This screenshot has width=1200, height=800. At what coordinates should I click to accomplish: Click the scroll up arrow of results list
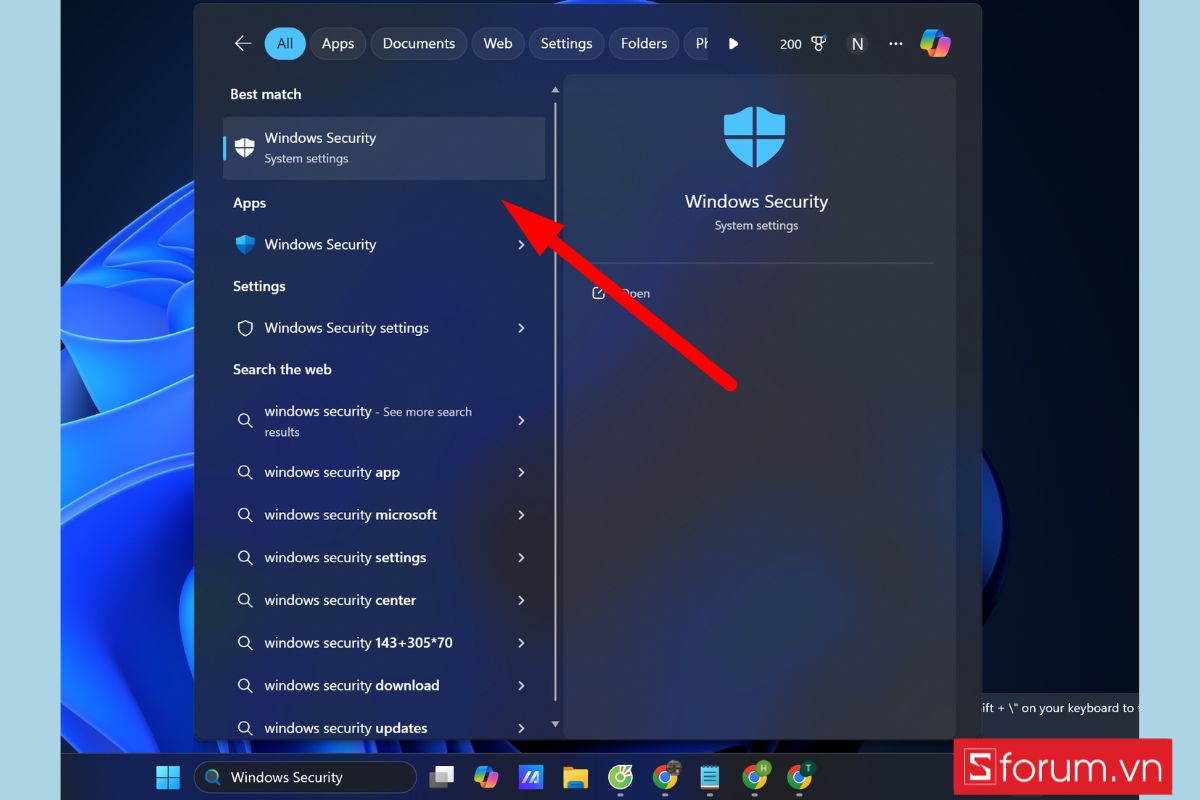(x=556, y=91)
